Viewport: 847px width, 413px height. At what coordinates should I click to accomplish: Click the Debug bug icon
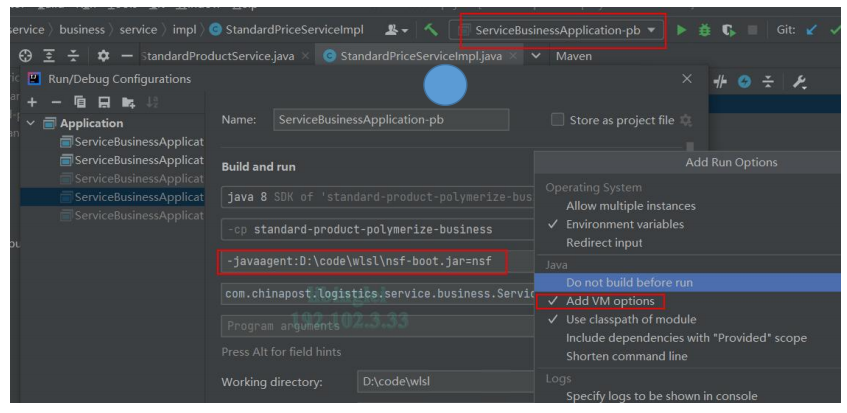[x=705, y=30]
